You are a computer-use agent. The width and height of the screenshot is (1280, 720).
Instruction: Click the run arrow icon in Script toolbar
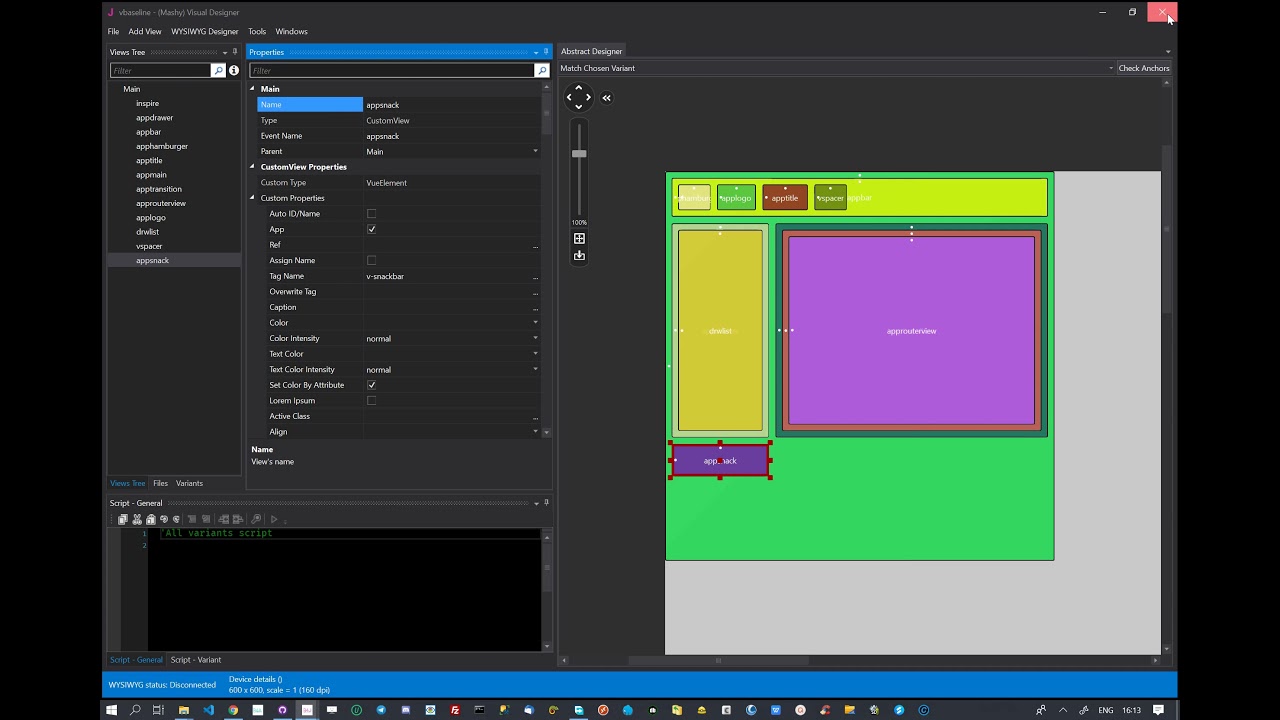274,519
